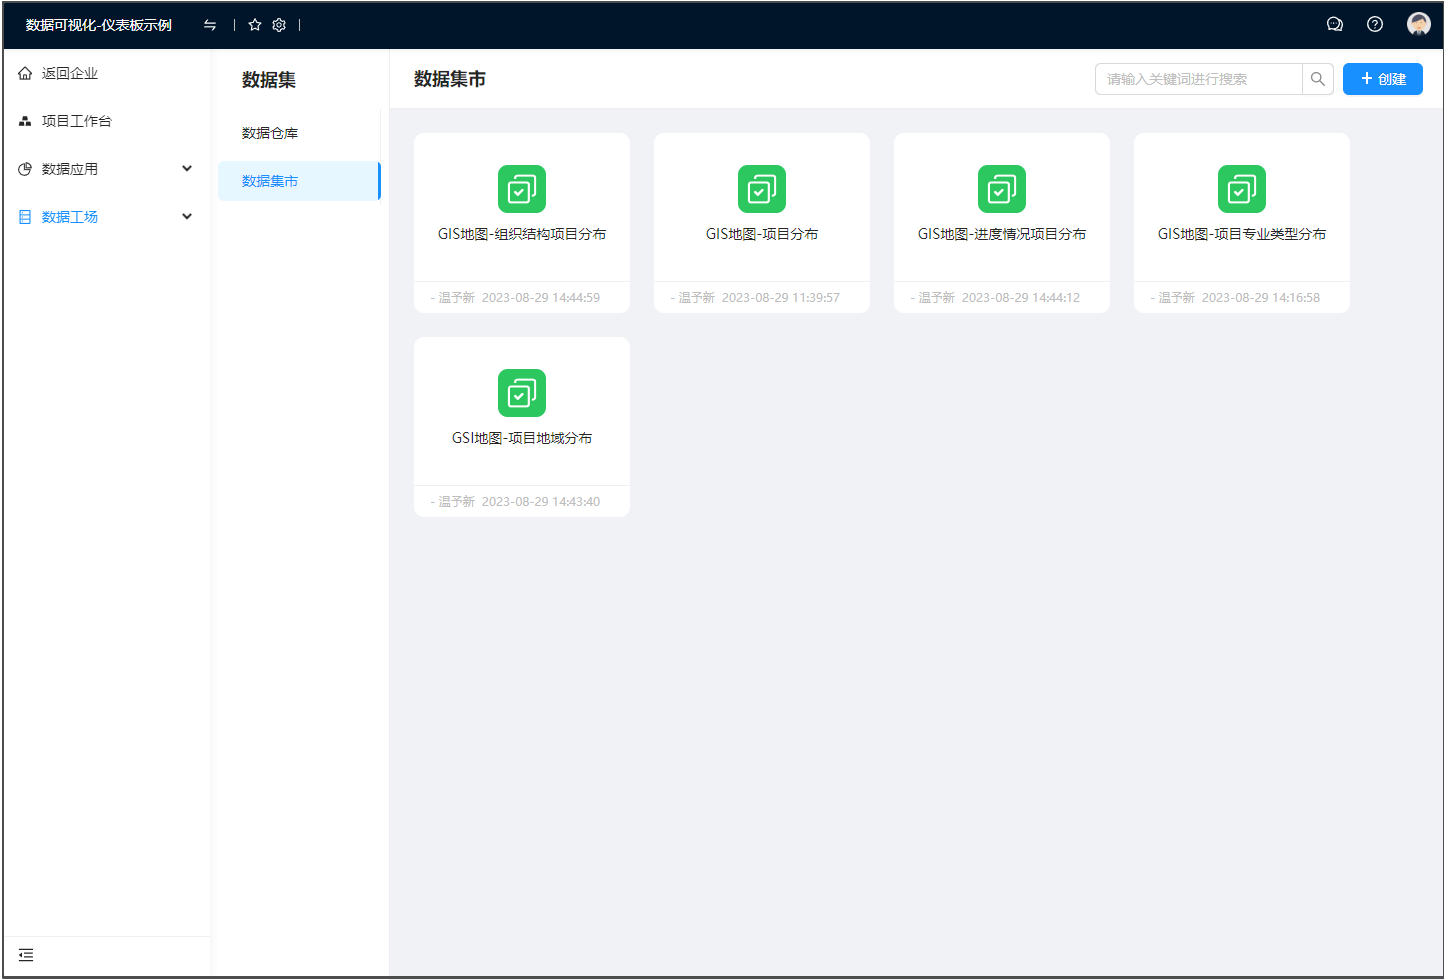Click the search magnifier icon
The height and width of the screenshot is (980, 1444).
pos(1317,79)
